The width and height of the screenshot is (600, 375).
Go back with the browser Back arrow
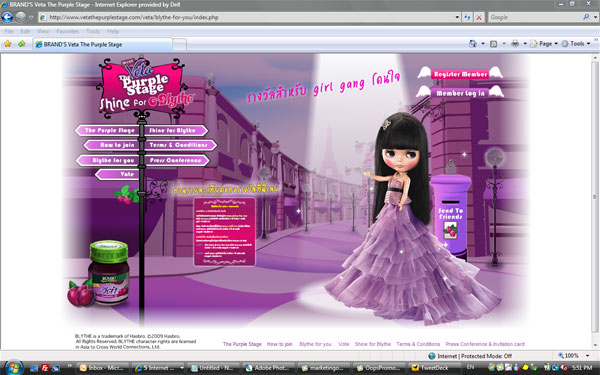point(7,17)
